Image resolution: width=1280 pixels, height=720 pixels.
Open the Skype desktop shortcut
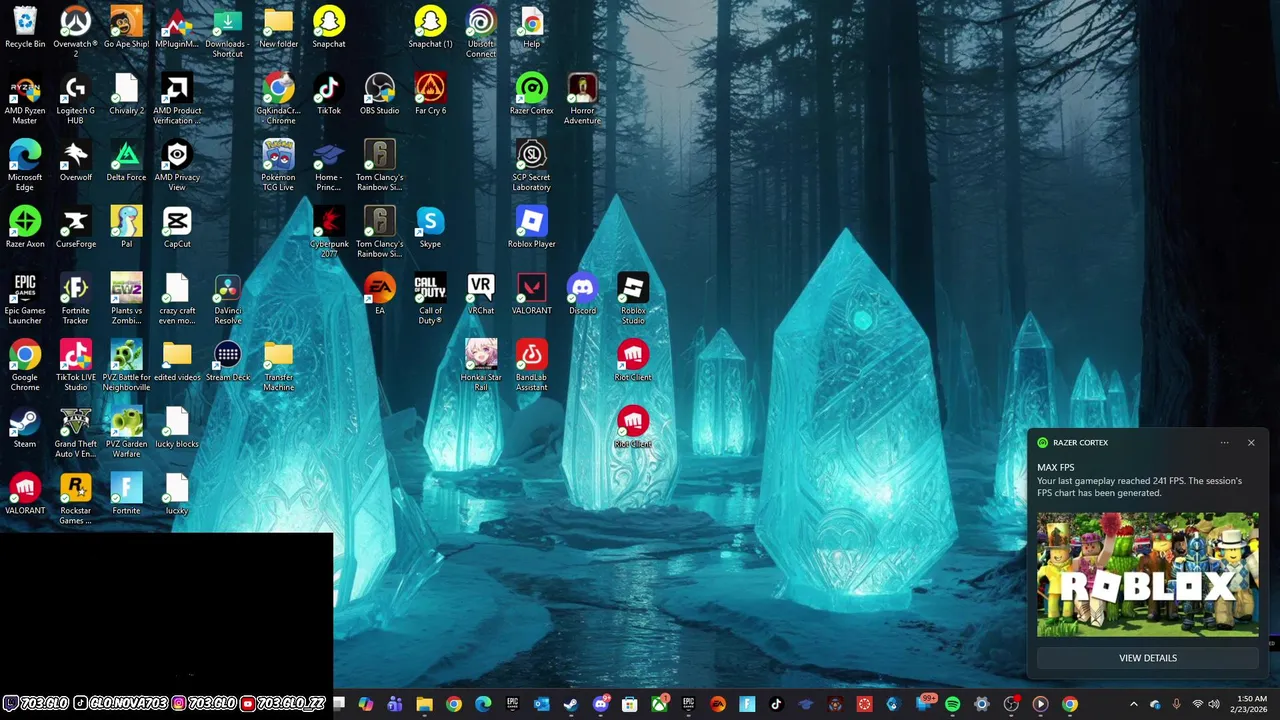pos(430,227)
